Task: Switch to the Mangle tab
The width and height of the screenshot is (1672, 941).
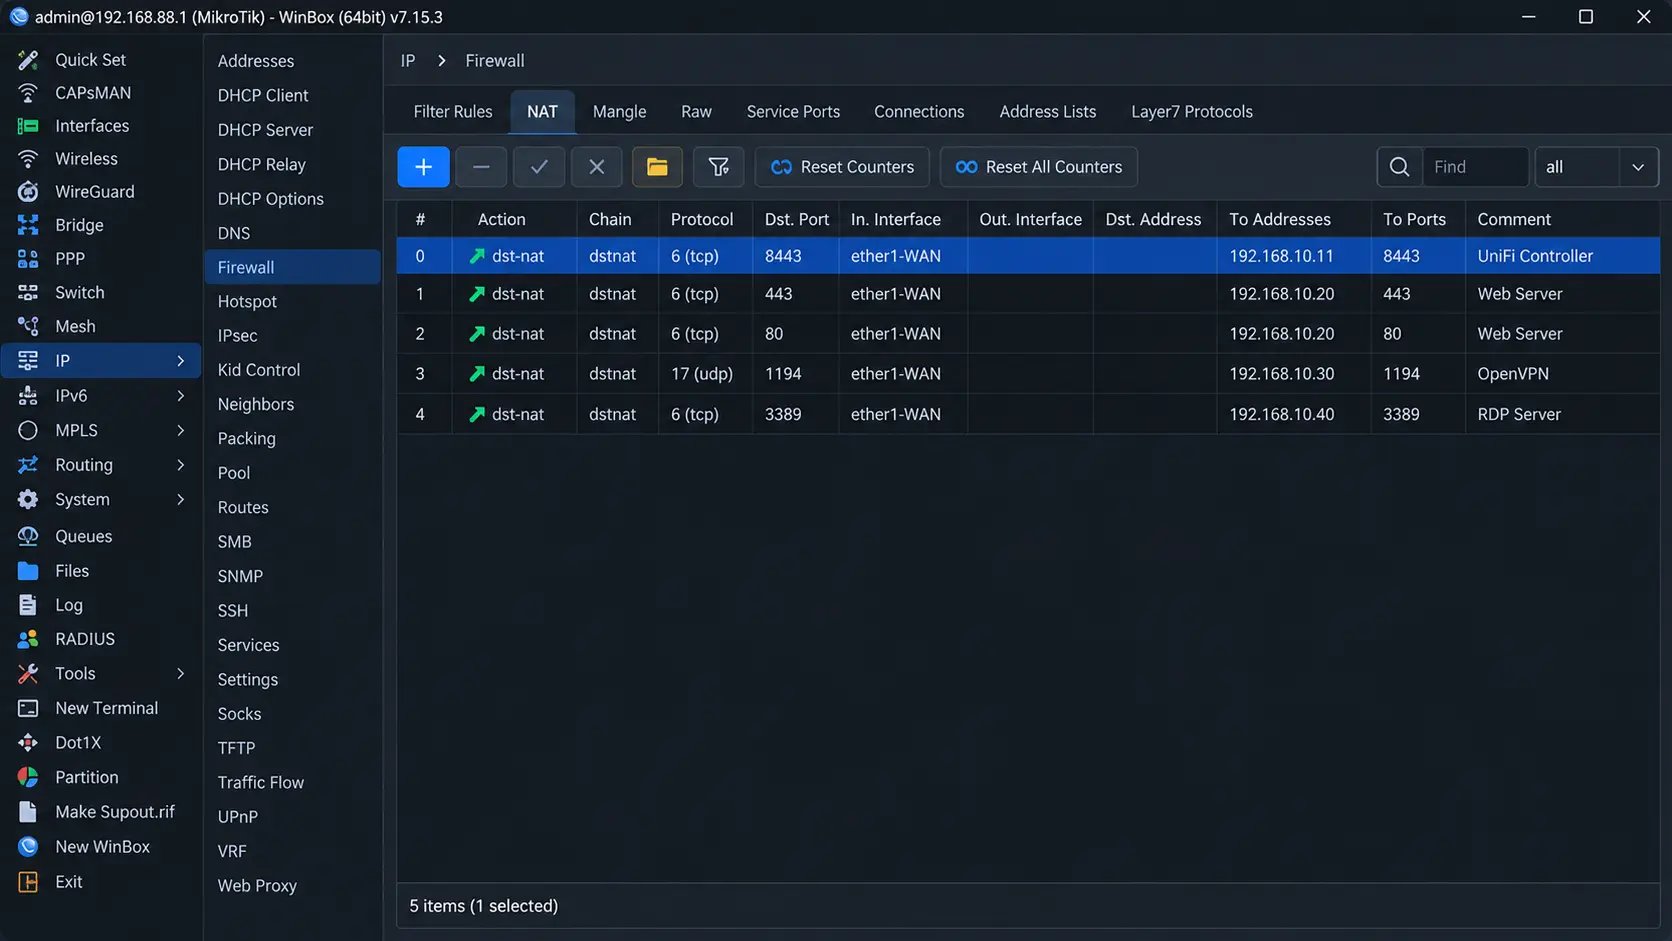Action: pyautogui.click(x=619, y=112)
